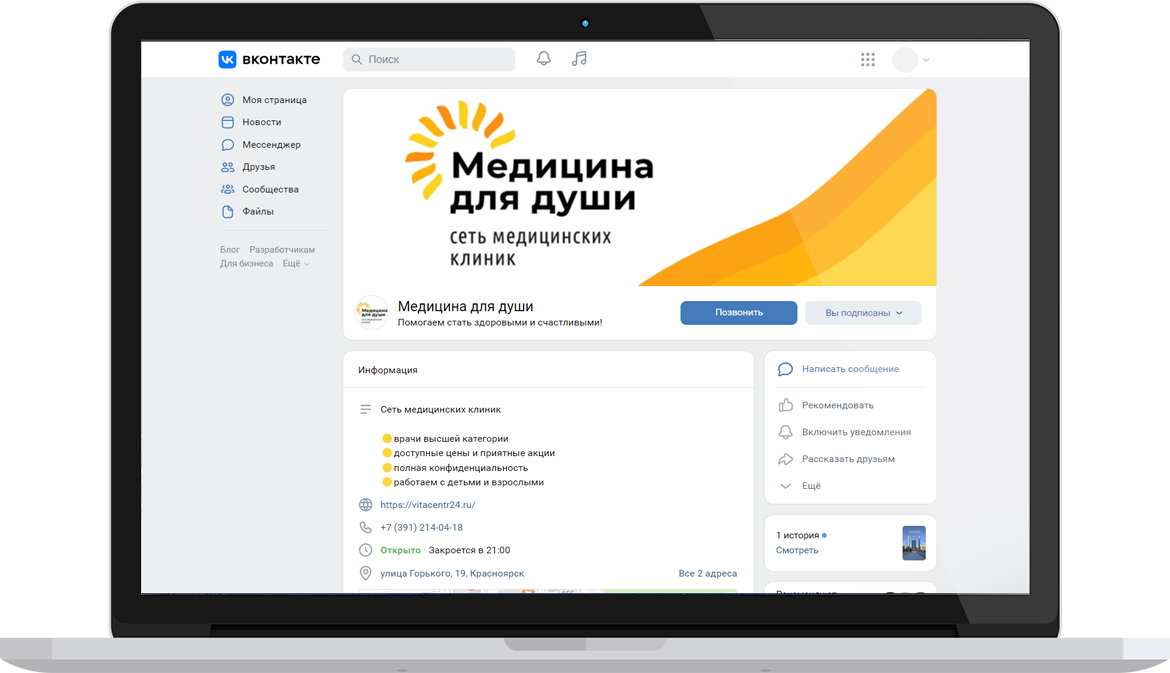This screenshot has height=673, width=1170.
Task: Click the Файлы document icon
Action: click(228, 212)
